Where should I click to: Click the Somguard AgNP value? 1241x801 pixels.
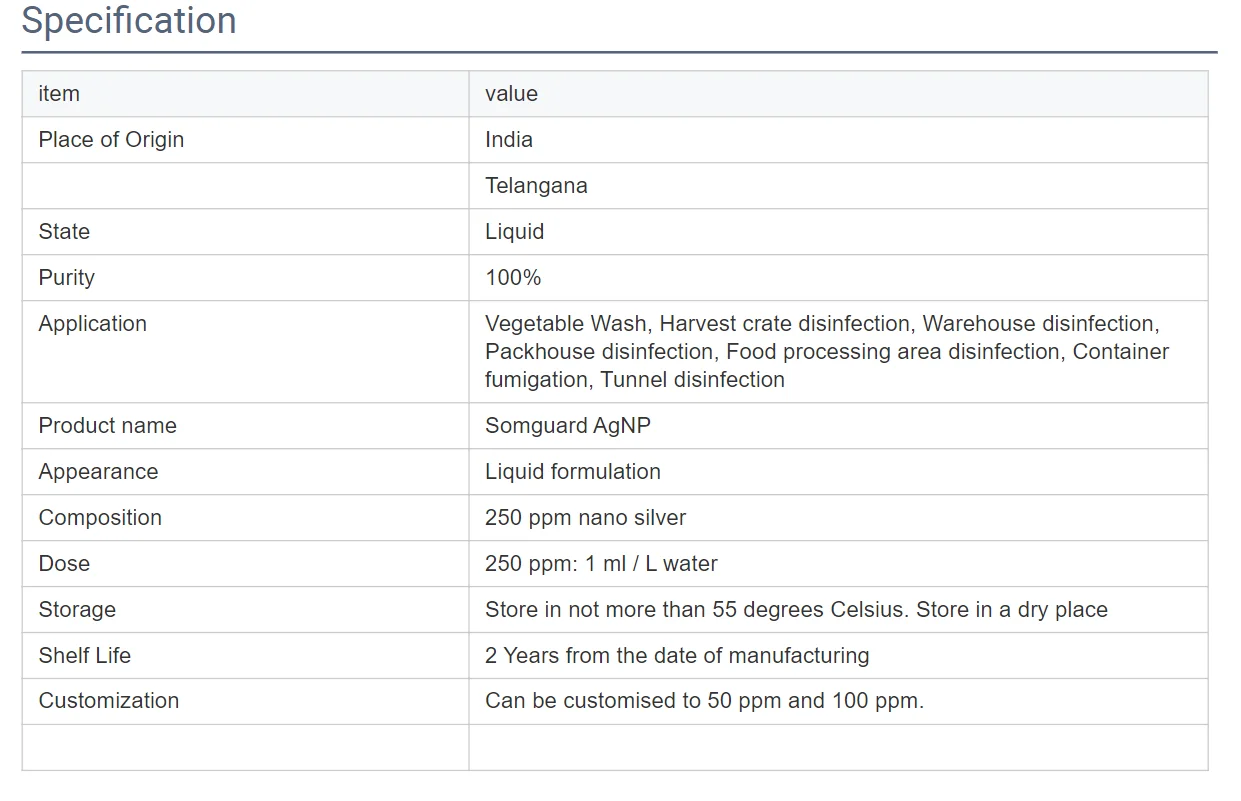(x=567, y=425)
